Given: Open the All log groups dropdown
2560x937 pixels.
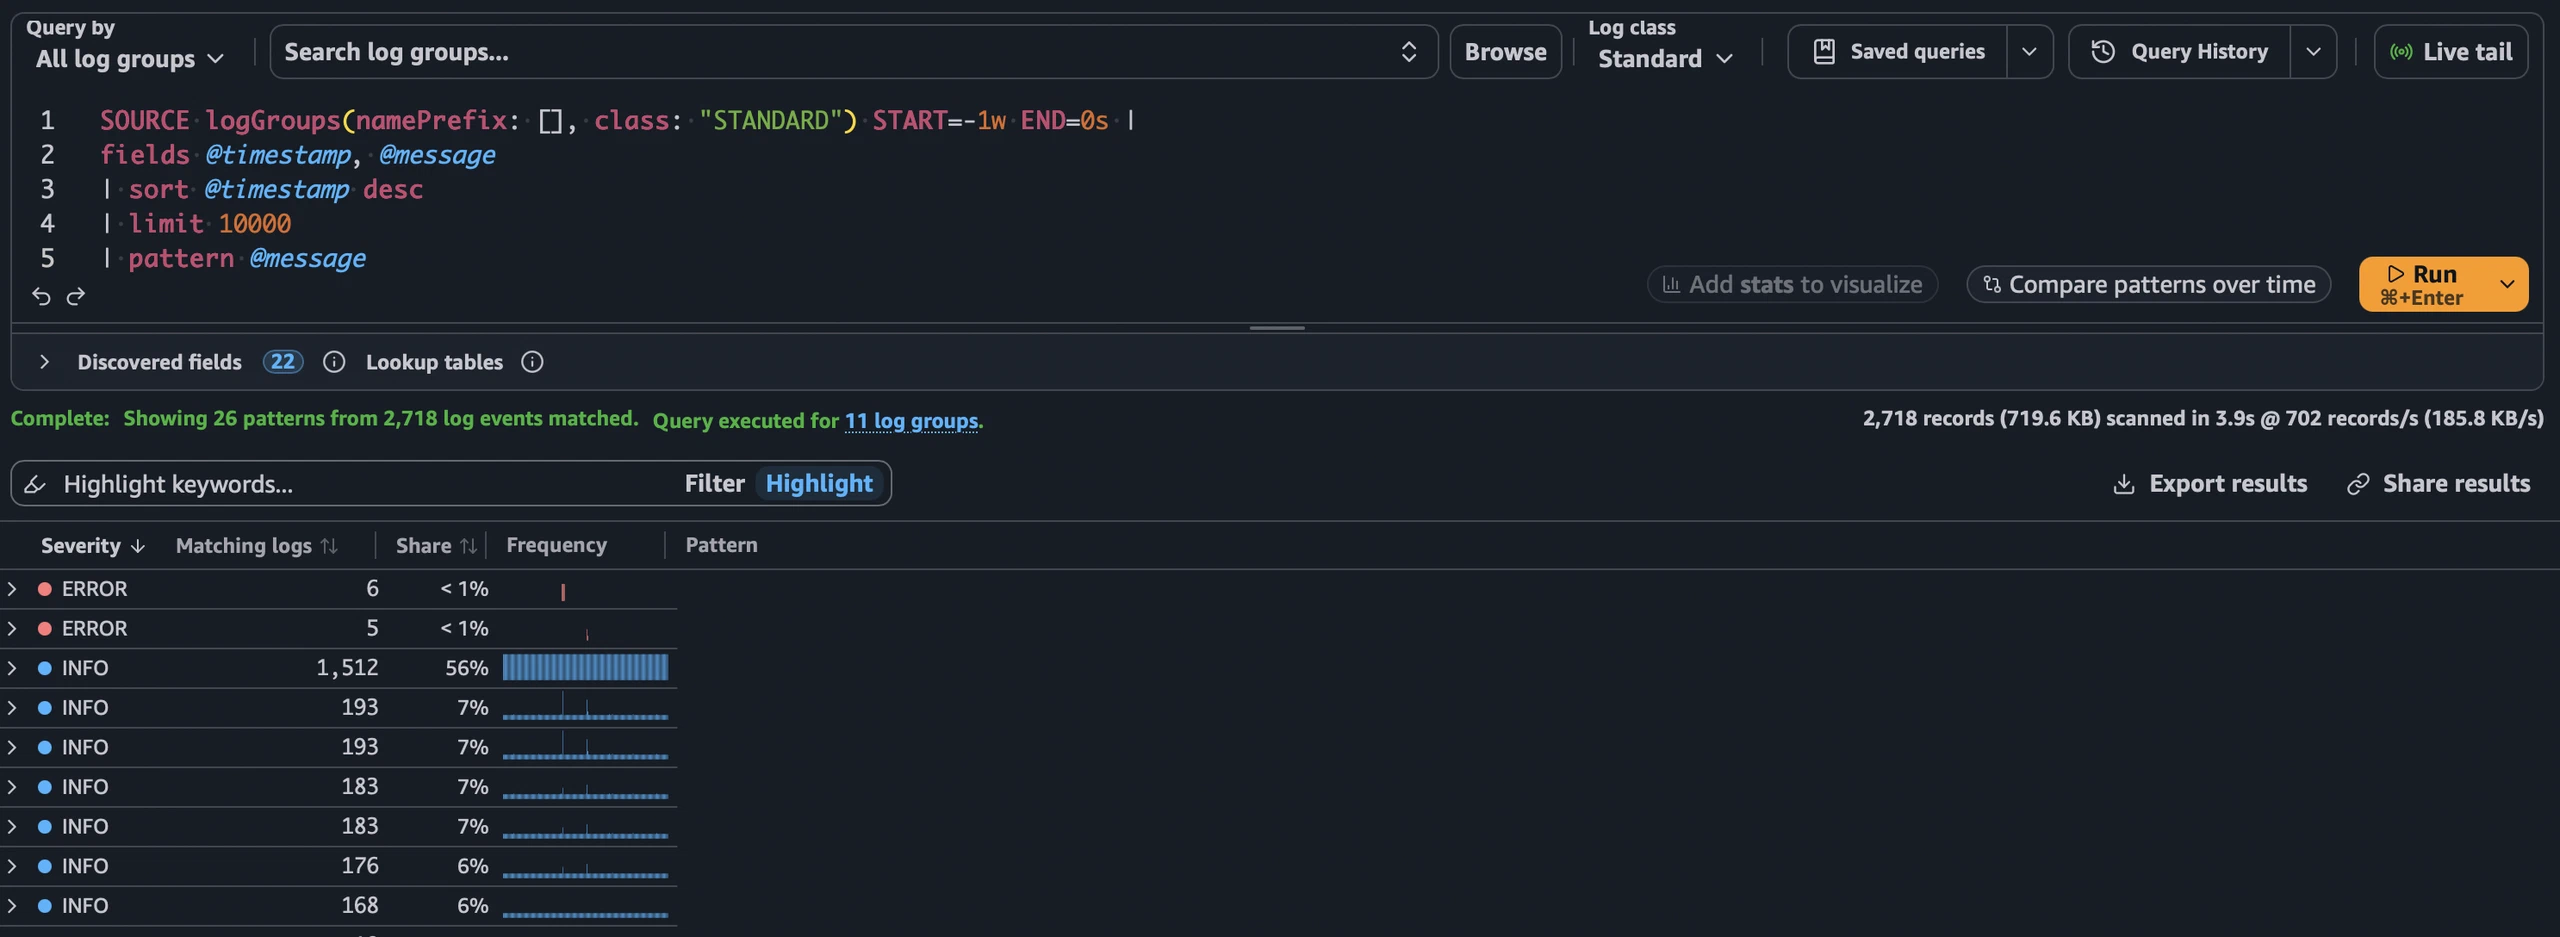Looking at the screenshot, I should [129, 59].
